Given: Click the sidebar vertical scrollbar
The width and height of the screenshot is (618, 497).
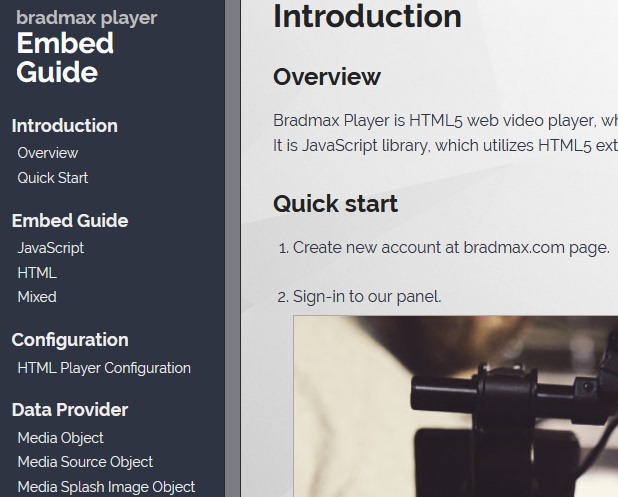Looking at the screenshot, I should pos(233,248).
